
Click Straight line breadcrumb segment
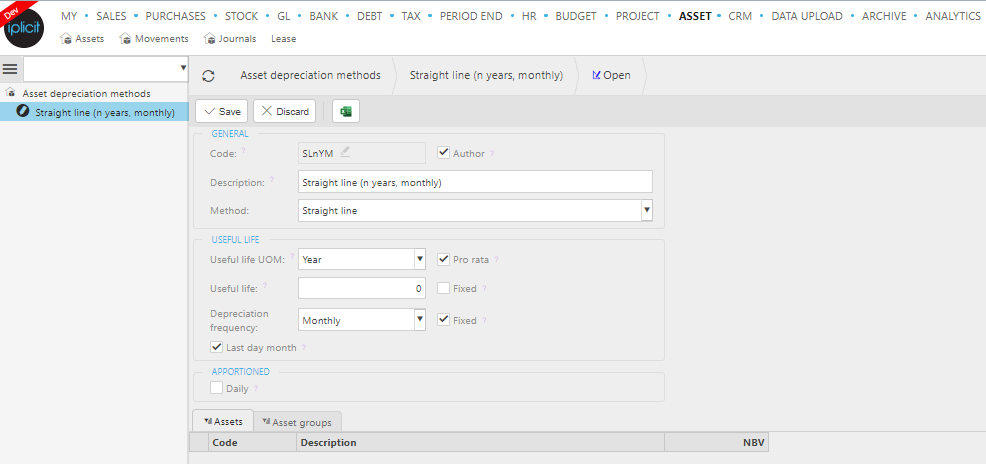point(486,75)
